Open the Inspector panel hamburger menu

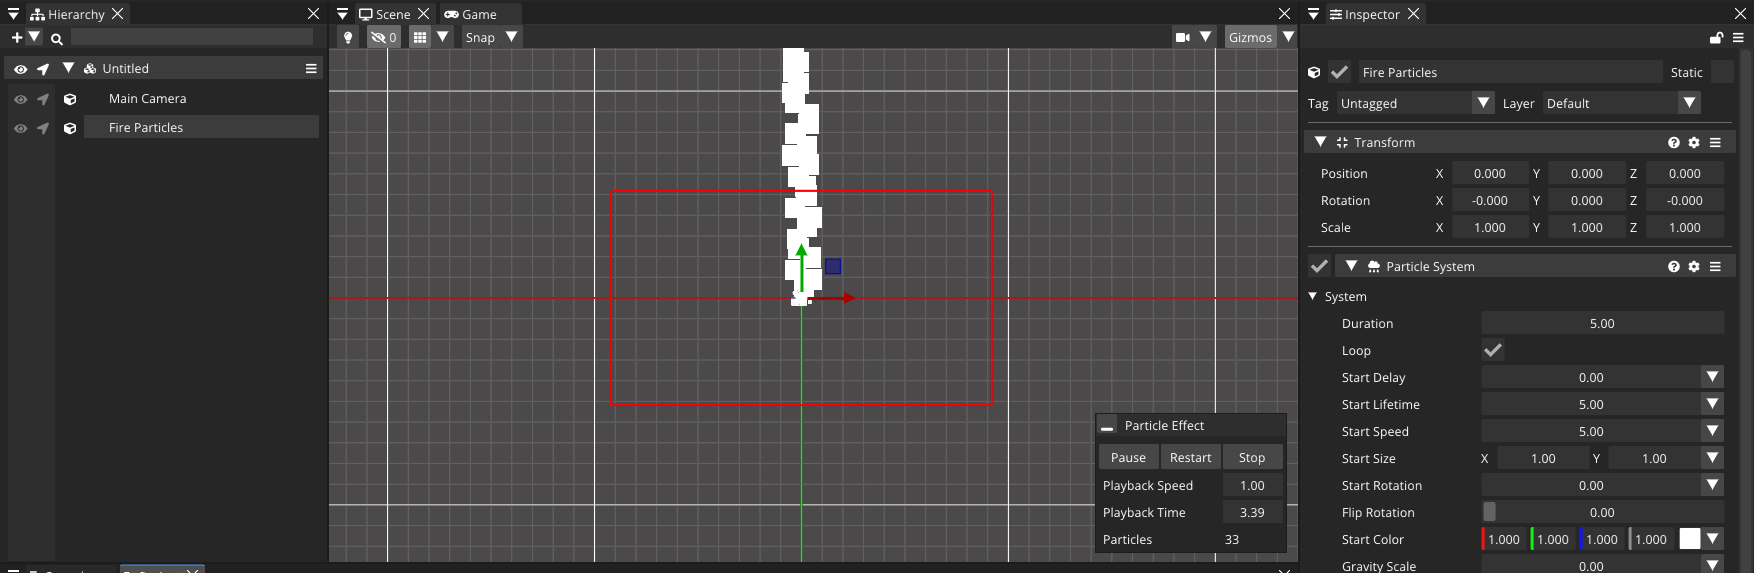point(1738,38)
